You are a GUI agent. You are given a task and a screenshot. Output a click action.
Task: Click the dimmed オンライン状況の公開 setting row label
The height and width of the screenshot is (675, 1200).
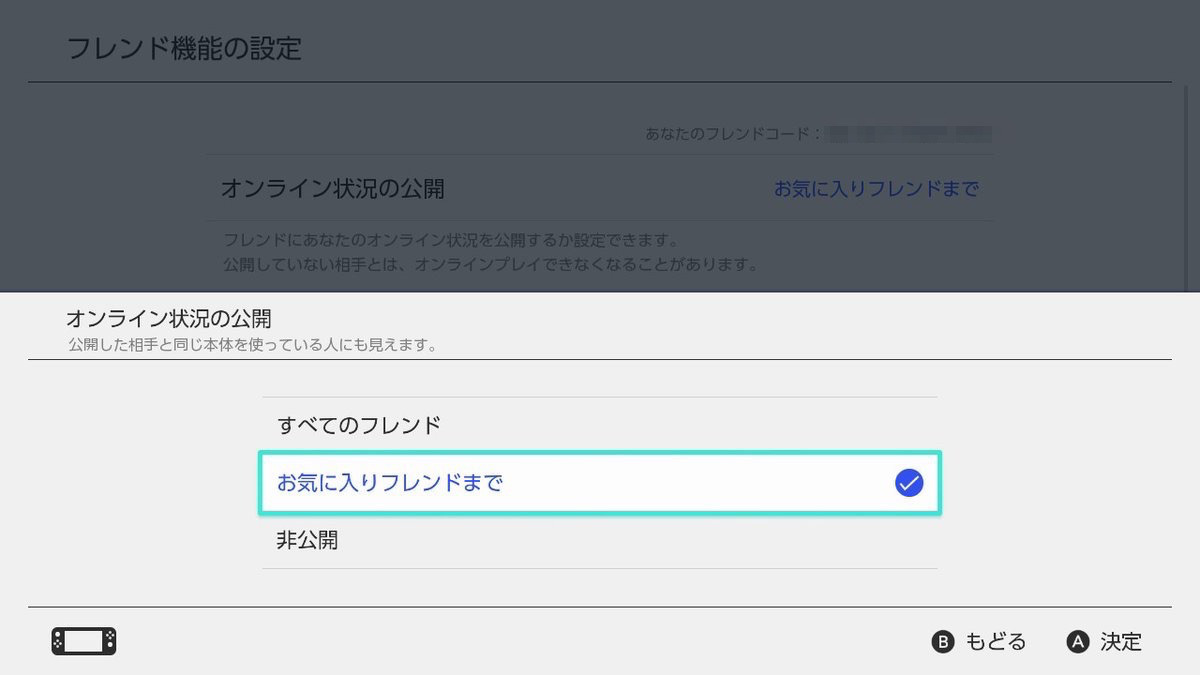click(332, 189)
